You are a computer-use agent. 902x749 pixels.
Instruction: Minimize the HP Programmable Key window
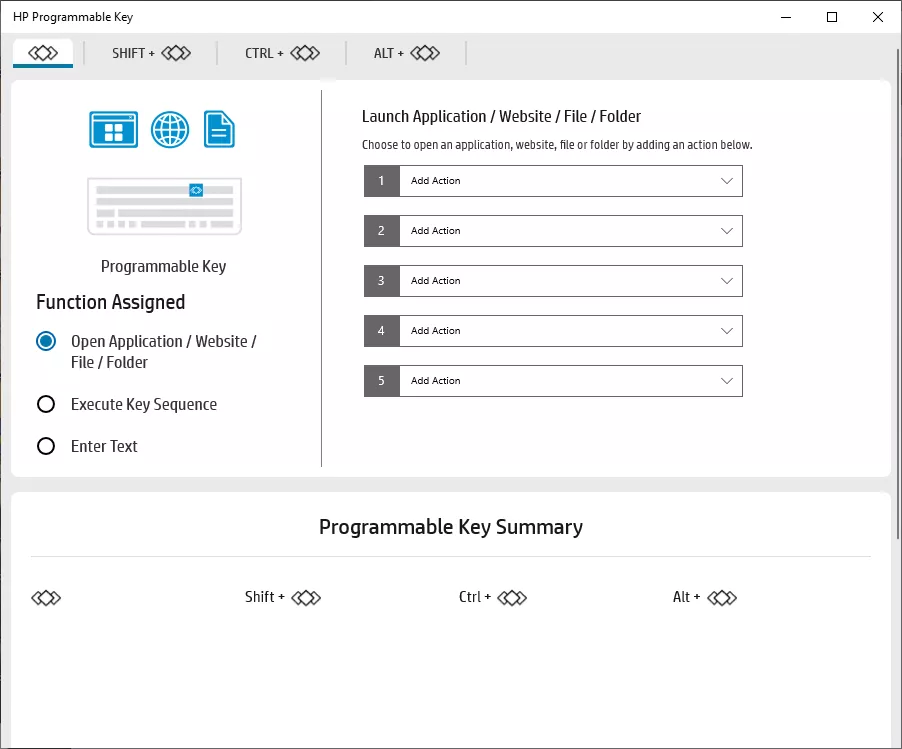click(x=786, y=17)
